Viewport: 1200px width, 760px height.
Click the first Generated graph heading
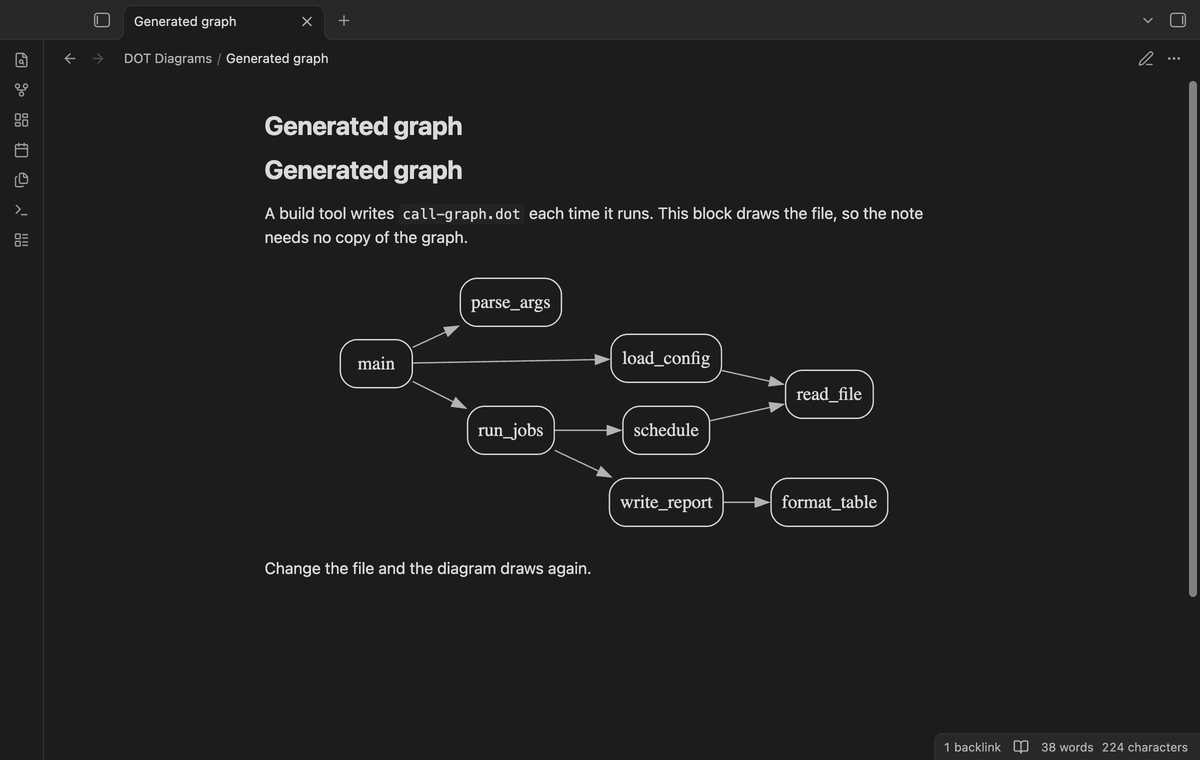coord(363,126)
